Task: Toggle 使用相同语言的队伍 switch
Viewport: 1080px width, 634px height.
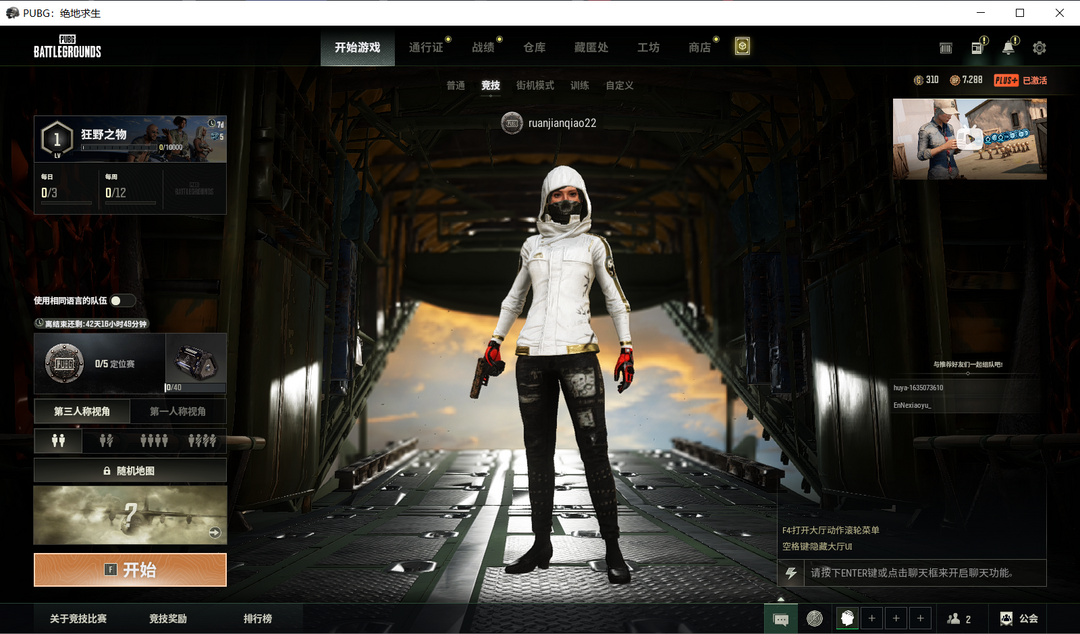Action: pyautogui.click(x=122, y=301)
